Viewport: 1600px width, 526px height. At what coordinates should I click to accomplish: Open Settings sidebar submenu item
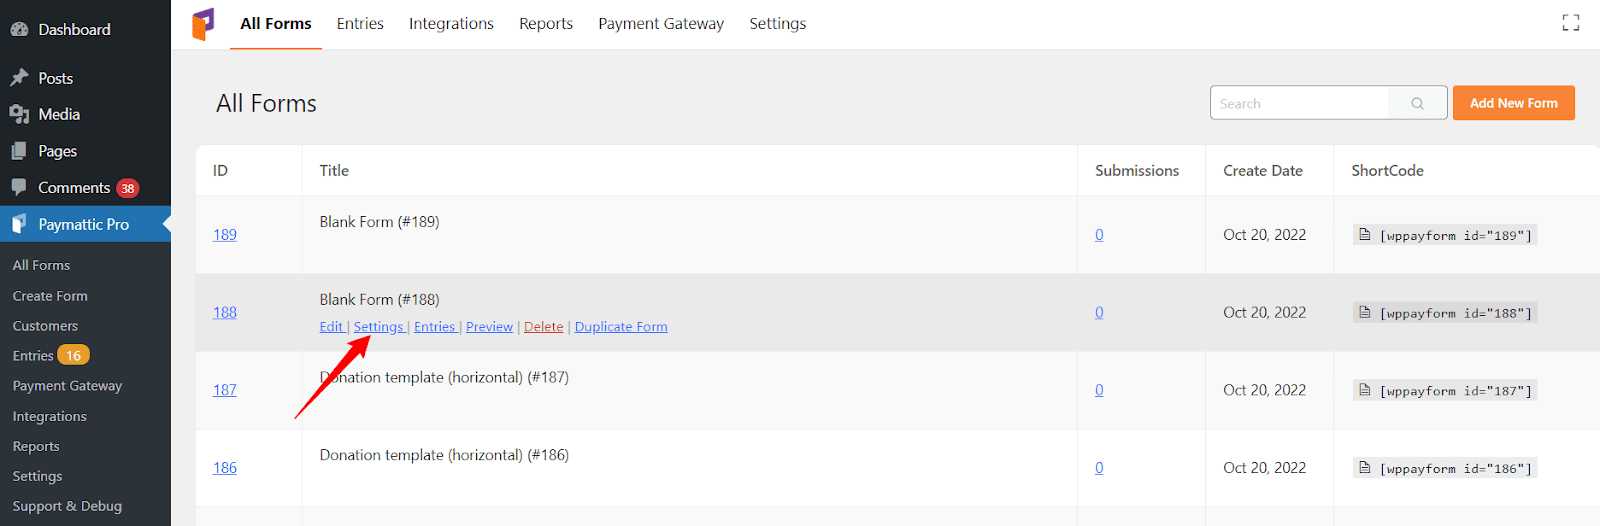pos(37,476)
